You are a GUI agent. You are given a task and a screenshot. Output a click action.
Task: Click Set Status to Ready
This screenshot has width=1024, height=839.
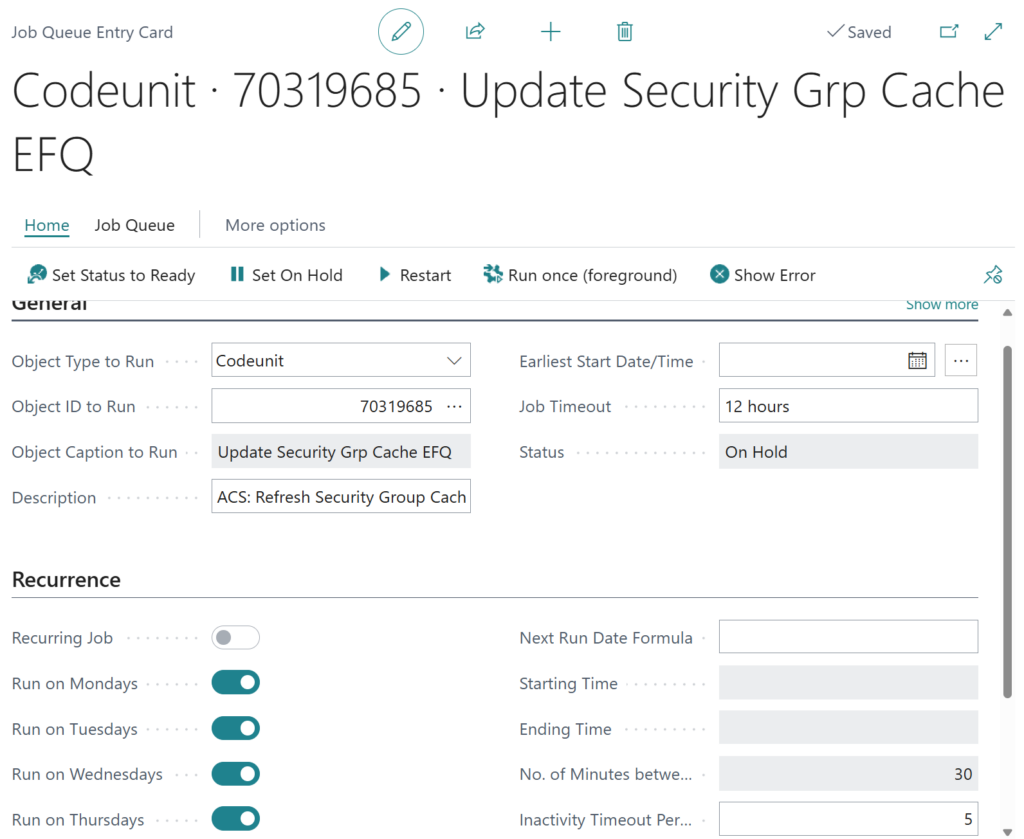111,275
